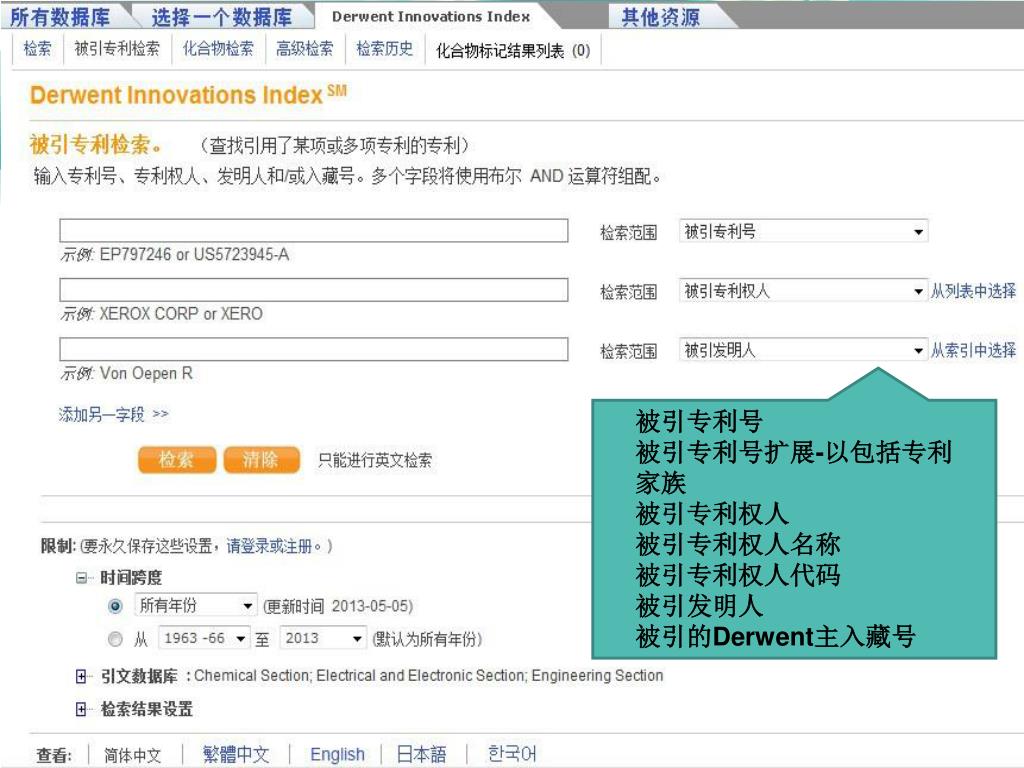Screen dimensions: 1024x768
Task: Open 化合物标记结果列表 (0)
Action: 513,50
